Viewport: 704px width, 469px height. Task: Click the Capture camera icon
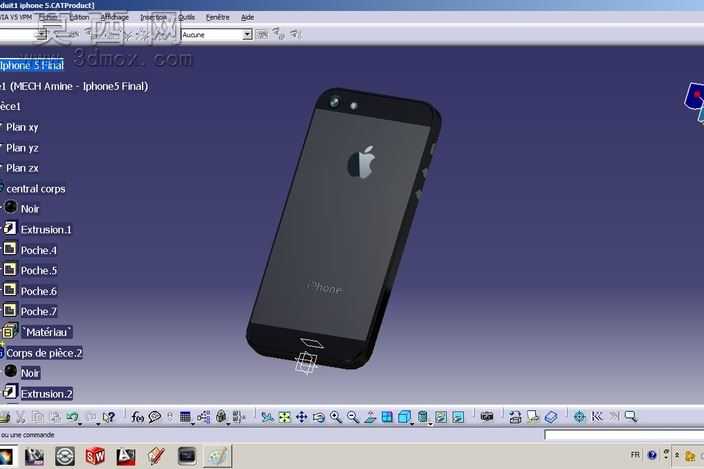[487, 416]
